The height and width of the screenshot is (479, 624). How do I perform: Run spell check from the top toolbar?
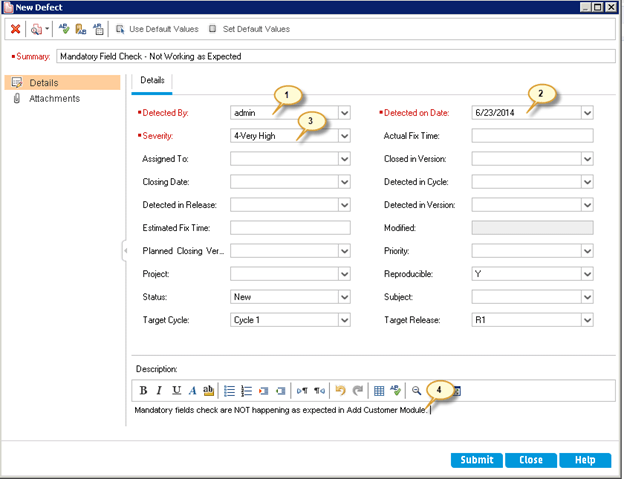[65, 29]
